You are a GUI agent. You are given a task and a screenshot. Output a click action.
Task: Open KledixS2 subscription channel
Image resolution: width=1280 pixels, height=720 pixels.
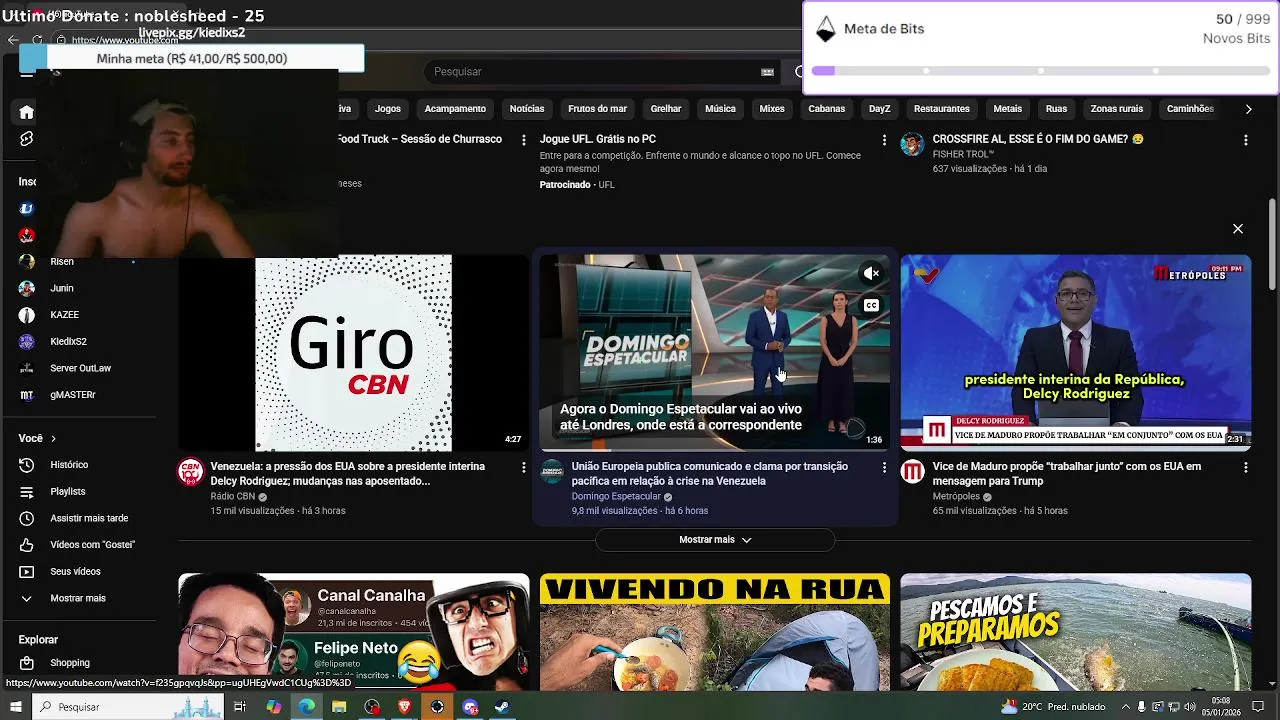pyautogui.click(x=68, y=342)
